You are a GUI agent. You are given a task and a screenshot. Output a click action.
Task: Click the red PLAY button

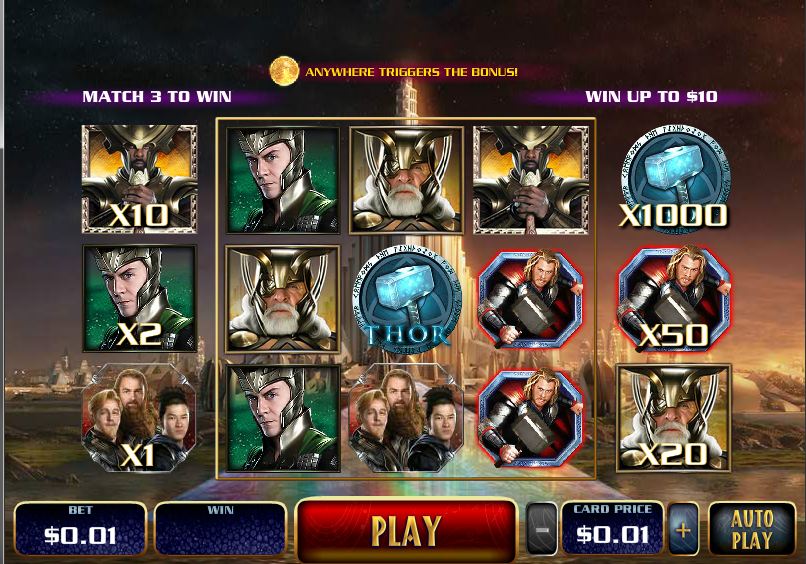[x=407, y=530]
